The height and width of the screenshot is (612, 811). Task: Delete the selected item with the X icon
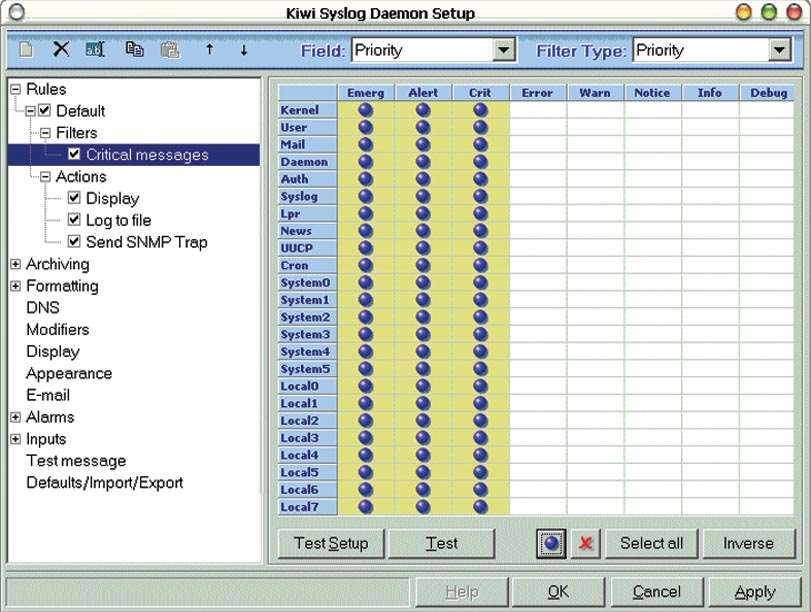(61, 50)
